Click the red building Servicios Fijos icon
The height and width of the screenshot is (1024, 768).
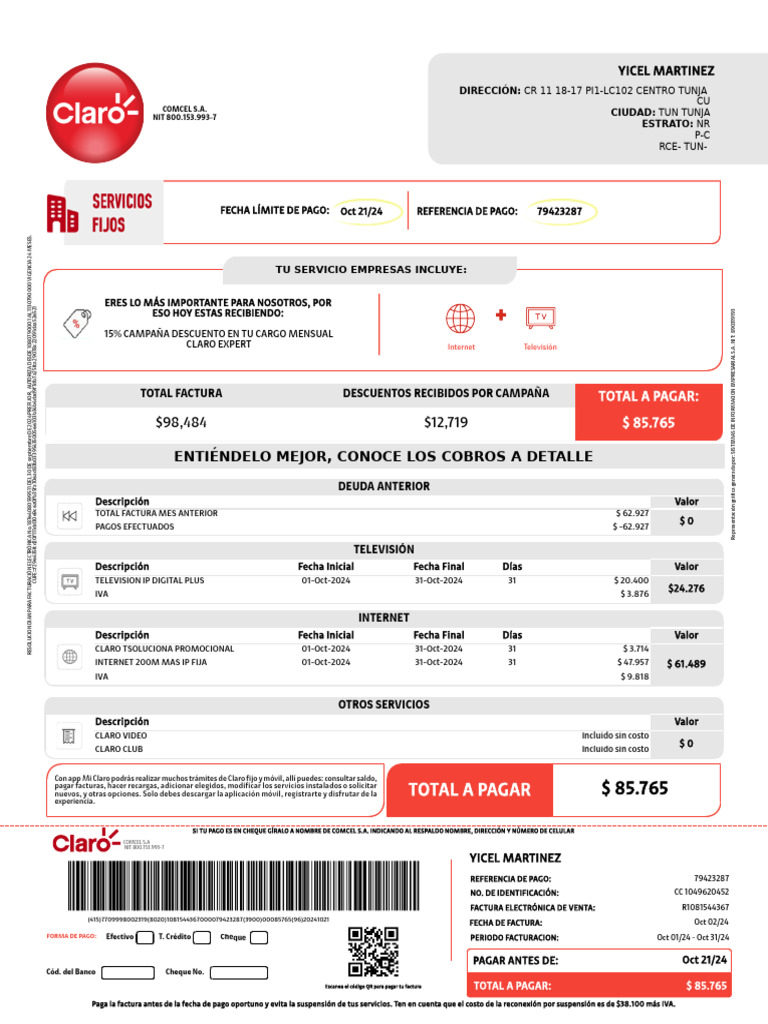(62, 214)
